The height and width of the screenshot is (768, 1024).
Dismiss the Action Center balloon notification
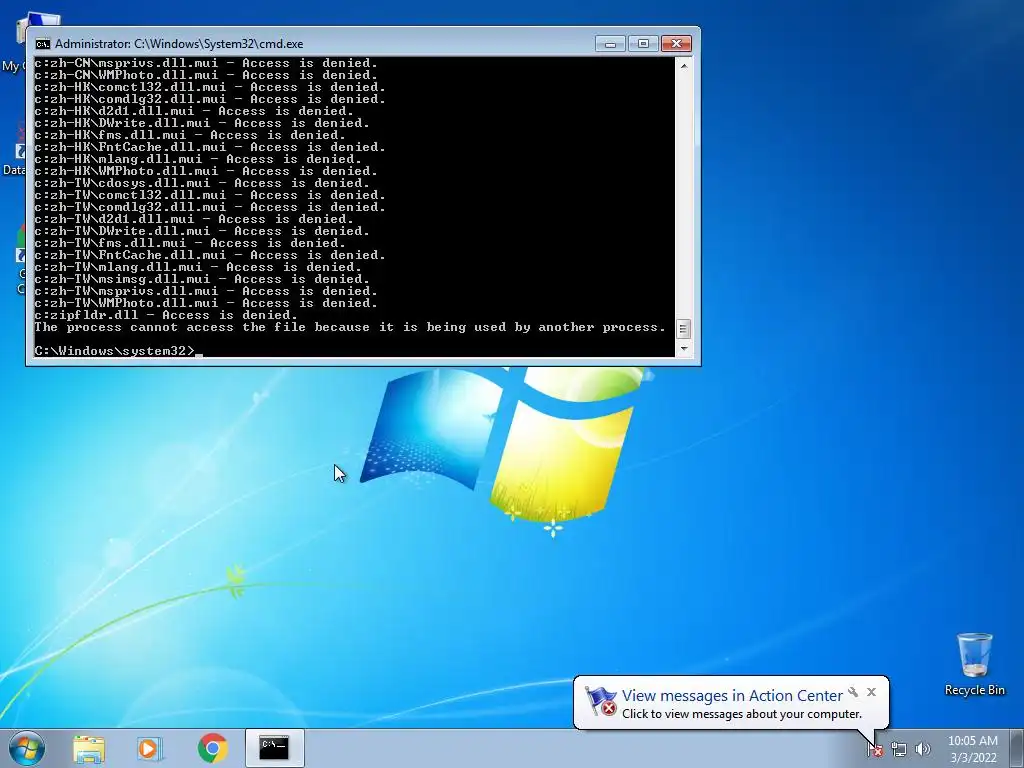pyautogui.click(x=871, y=692)
